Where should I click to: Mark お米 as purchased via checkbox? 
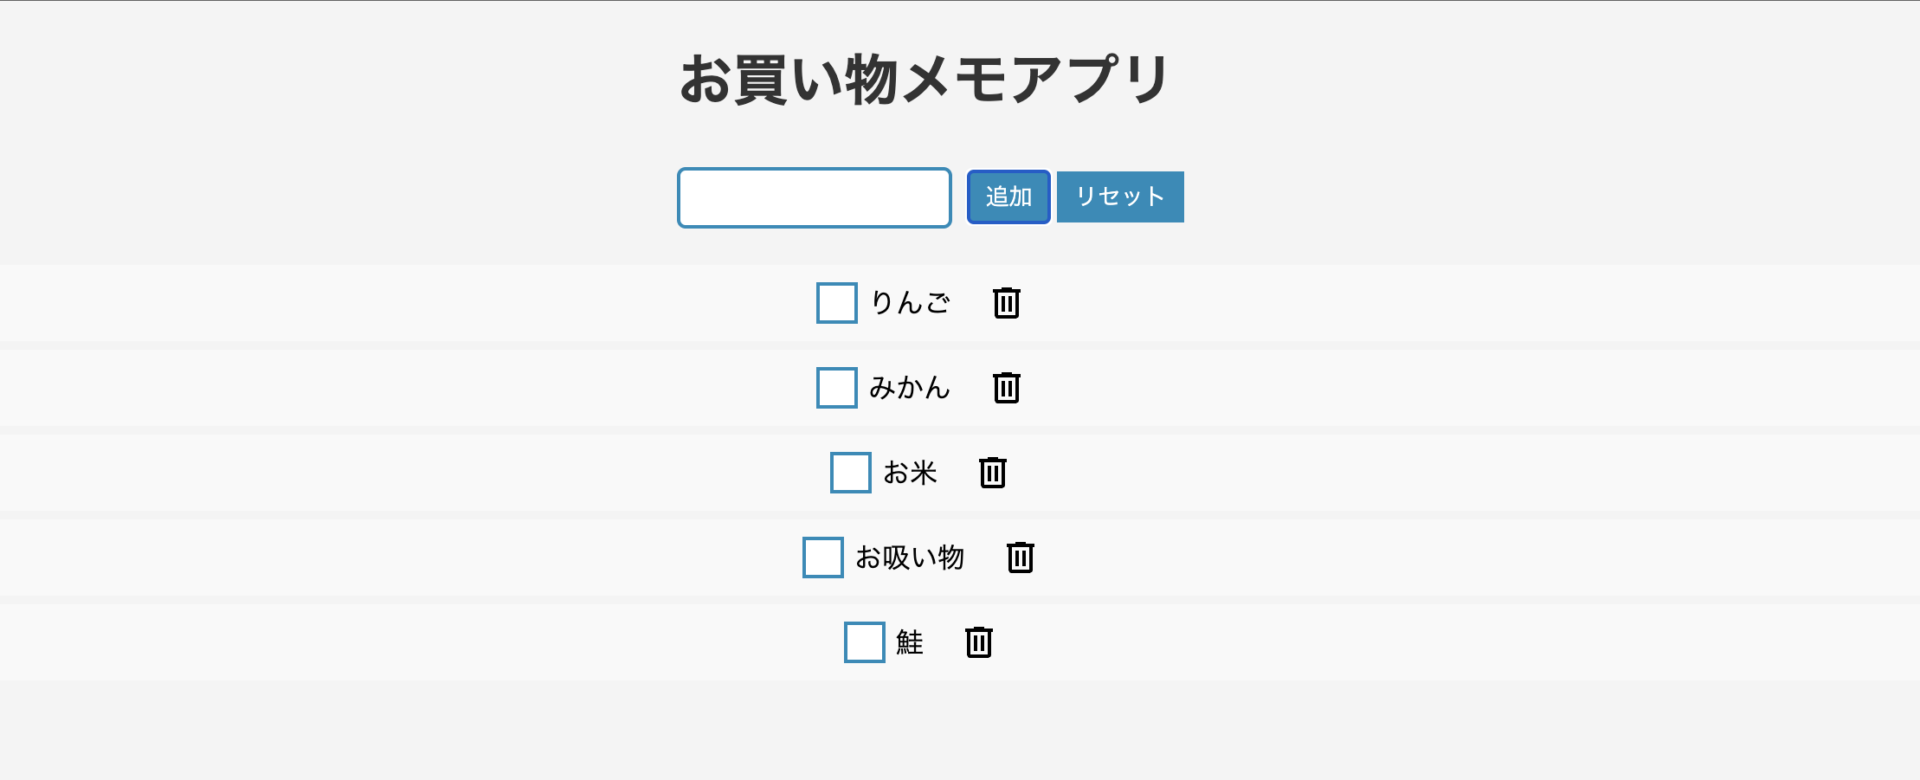coord(851,473)
